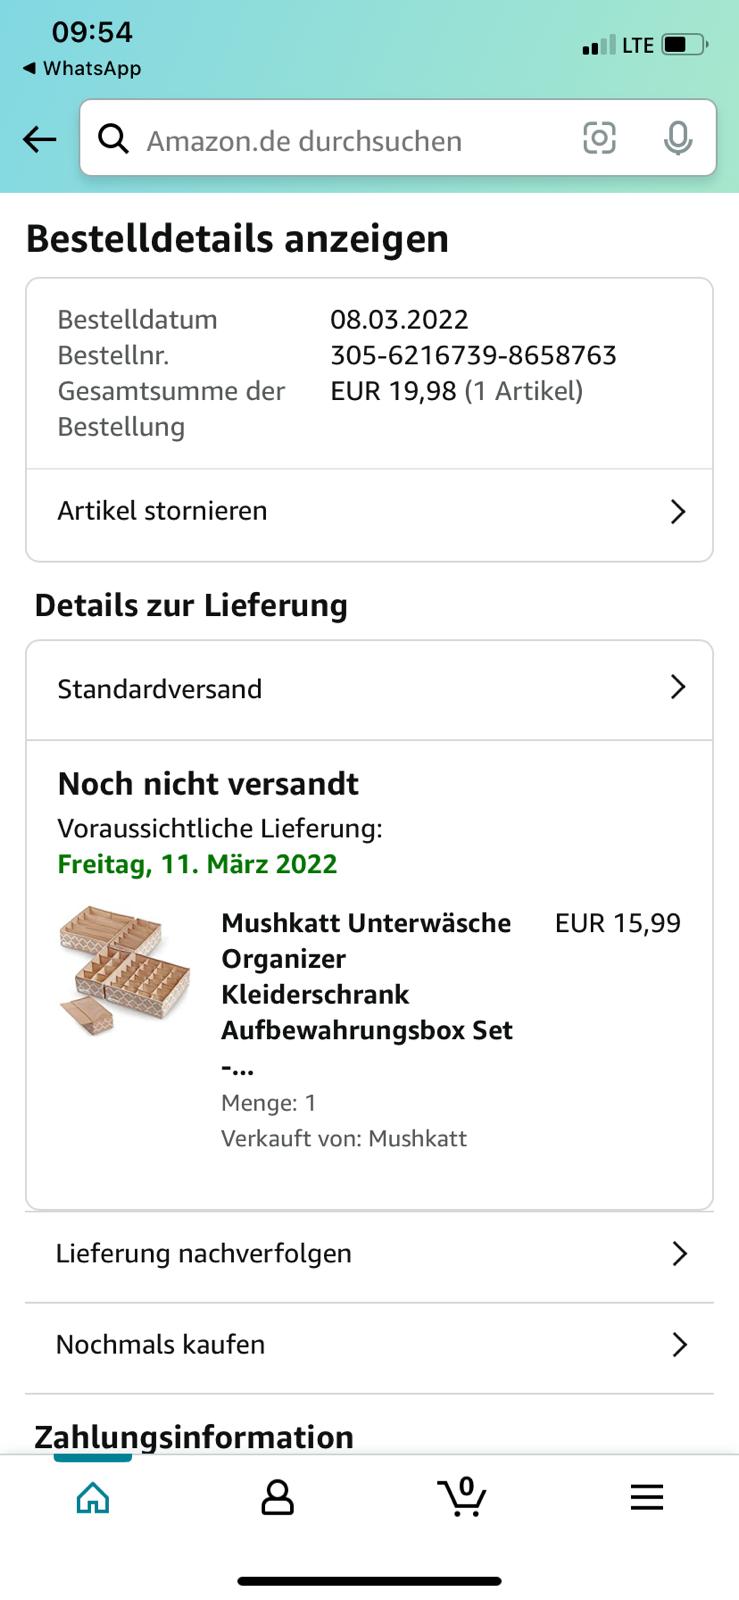Open the camera lens search icon

(599, 138)
